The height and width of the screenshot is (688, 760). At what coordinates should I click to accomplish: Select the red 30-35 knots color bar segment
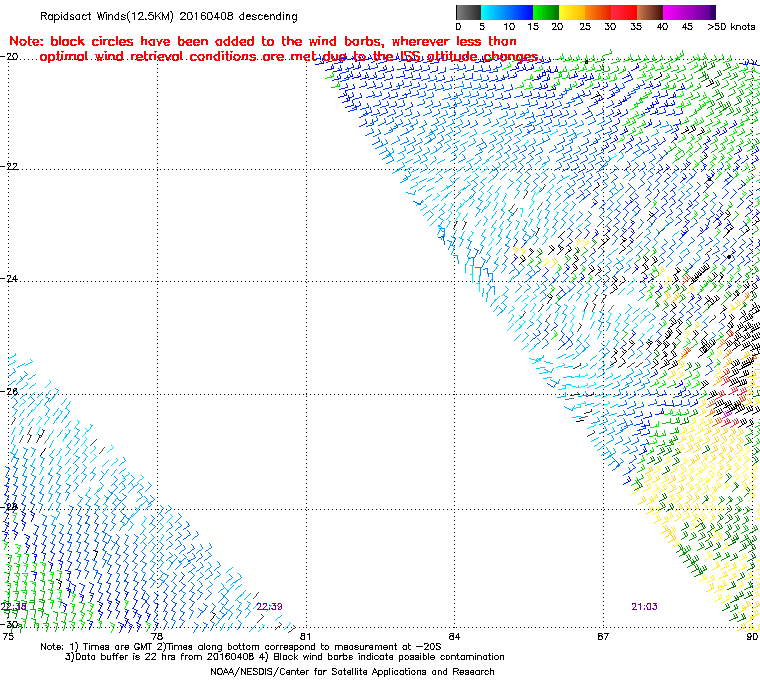624,12
